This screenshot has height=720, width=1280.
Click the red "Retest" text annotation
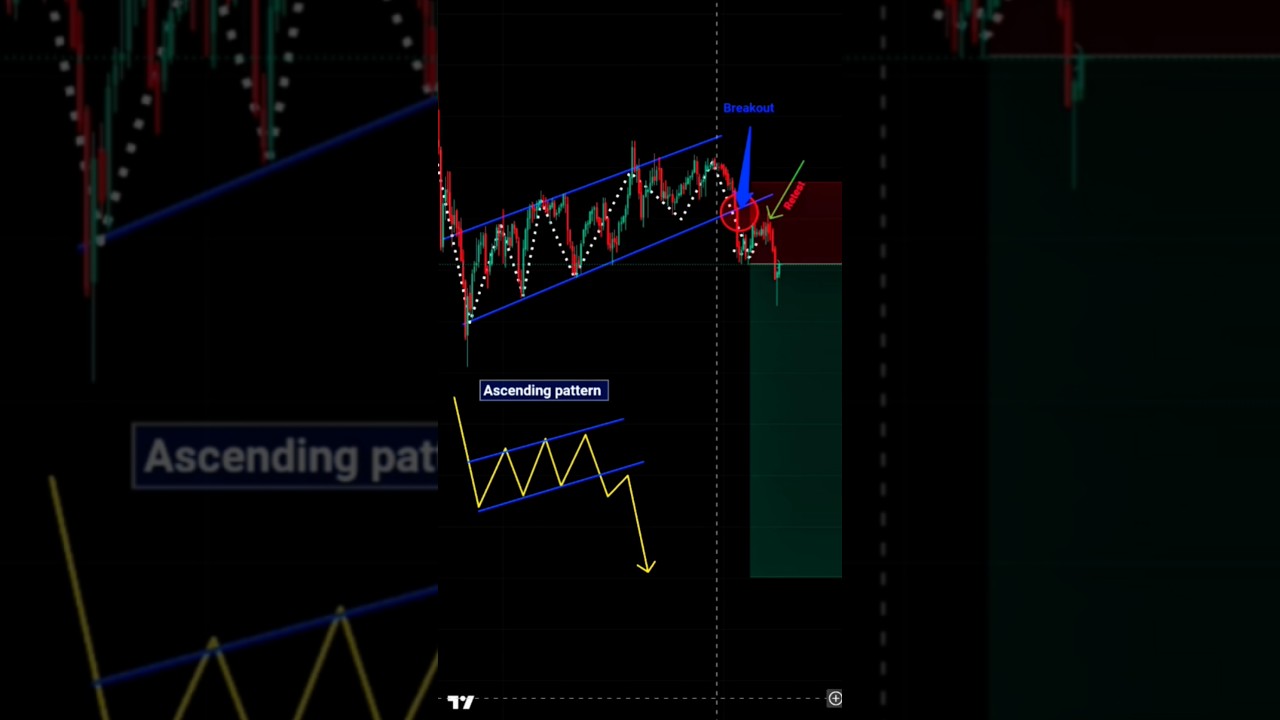coord(795,196)
